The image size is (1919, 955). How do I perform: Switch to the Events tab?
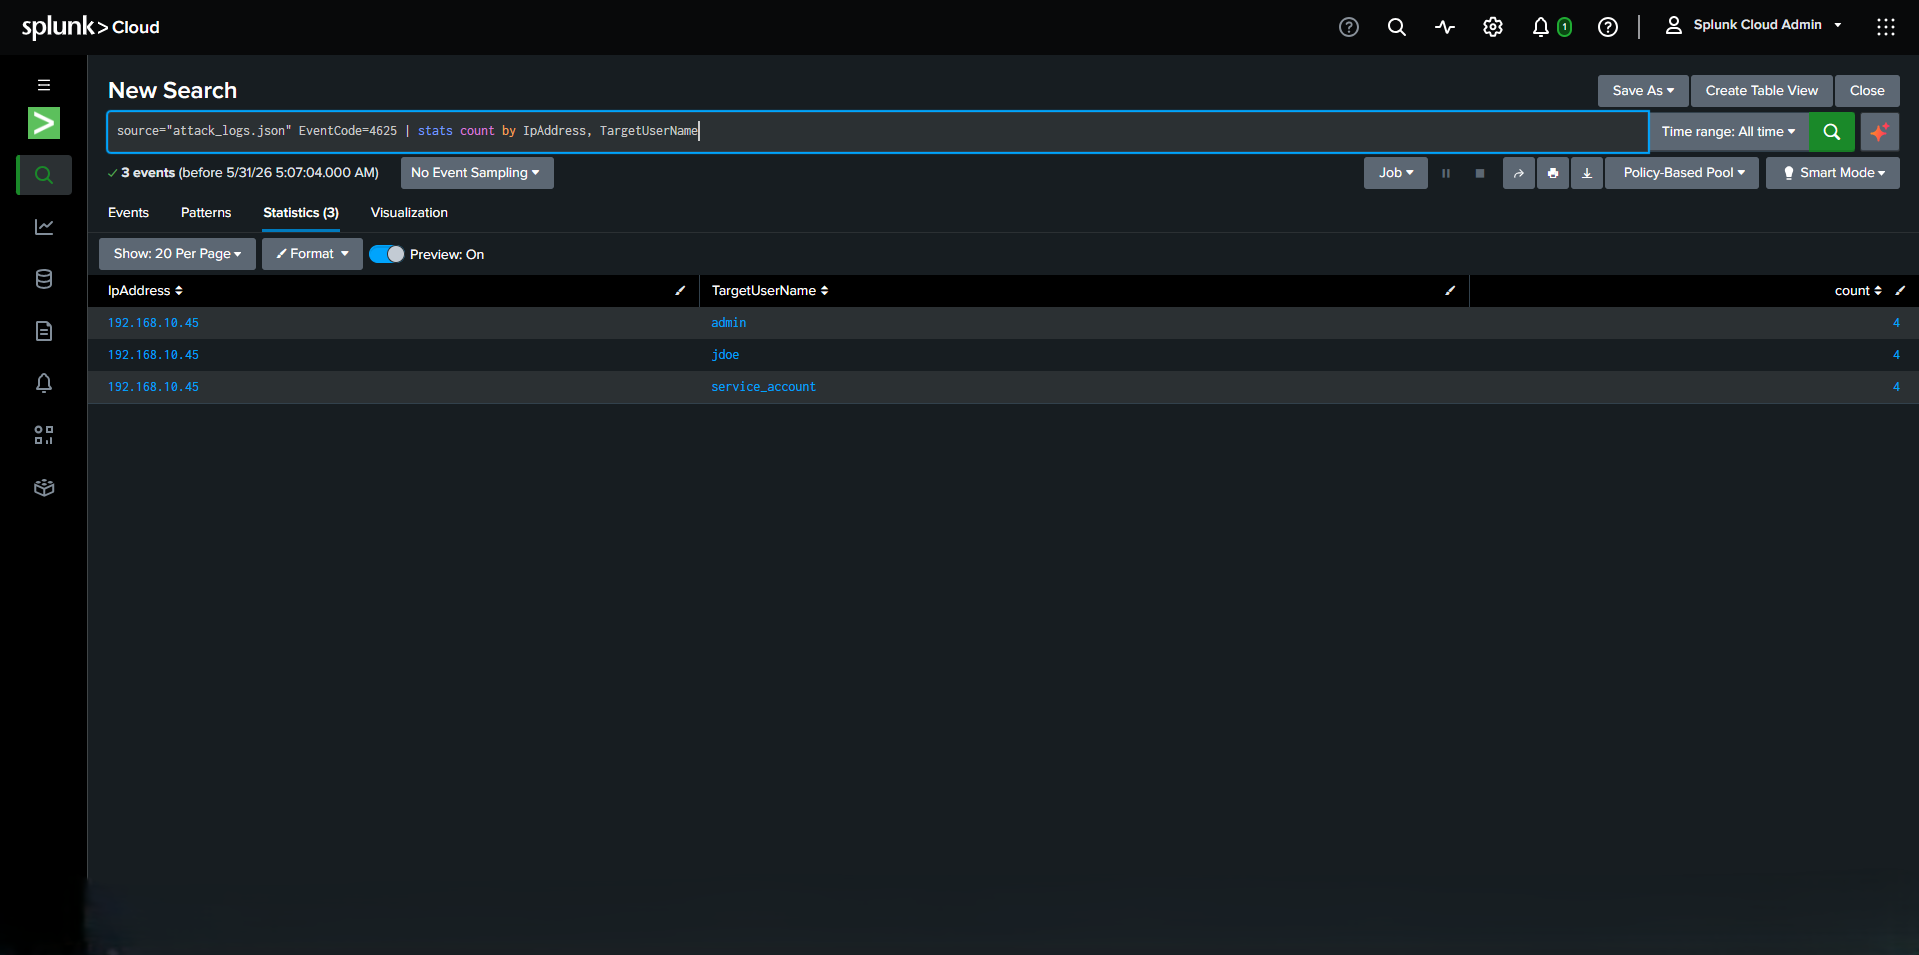(x=128, y=213)
